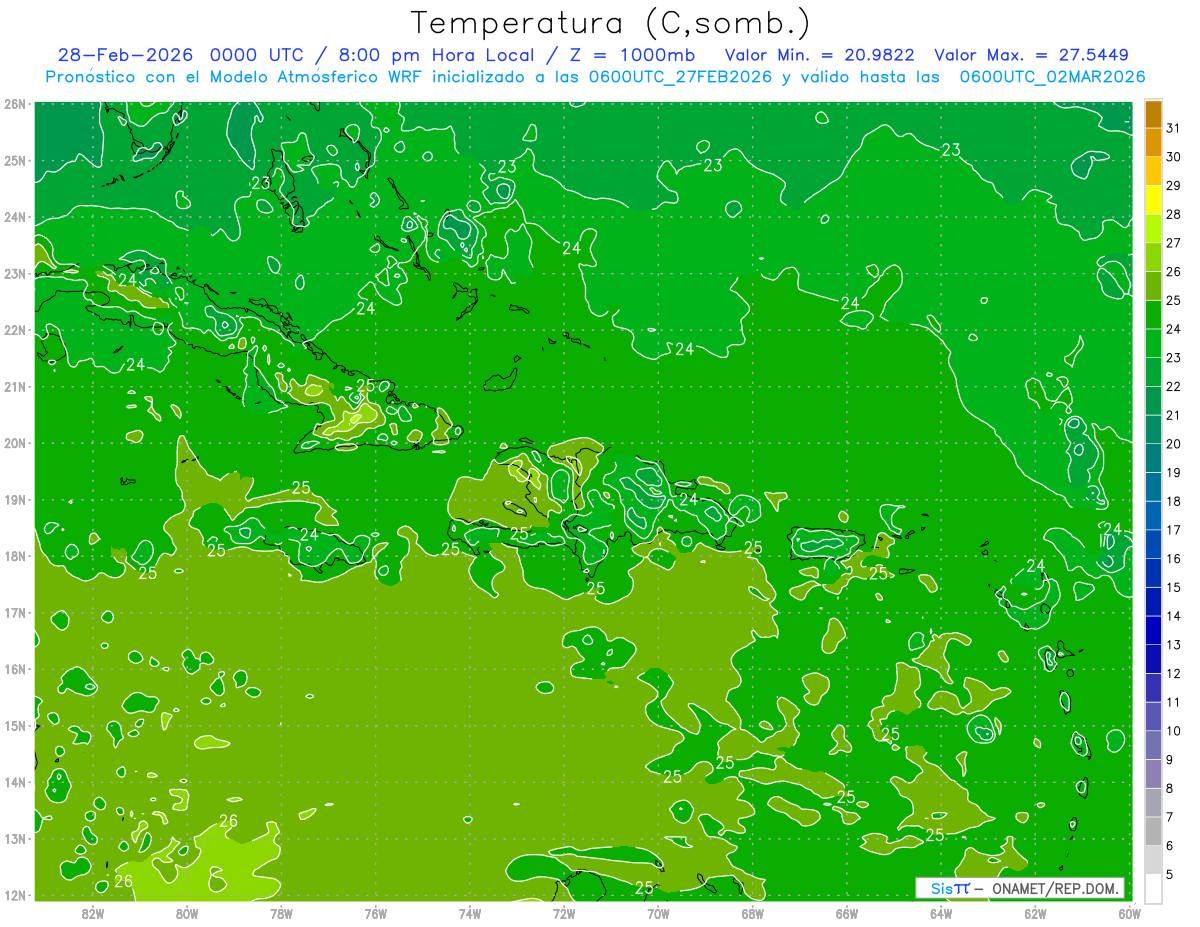Click the '13N' latitude axis label
1200x927 pixels.
click(15, 838)
